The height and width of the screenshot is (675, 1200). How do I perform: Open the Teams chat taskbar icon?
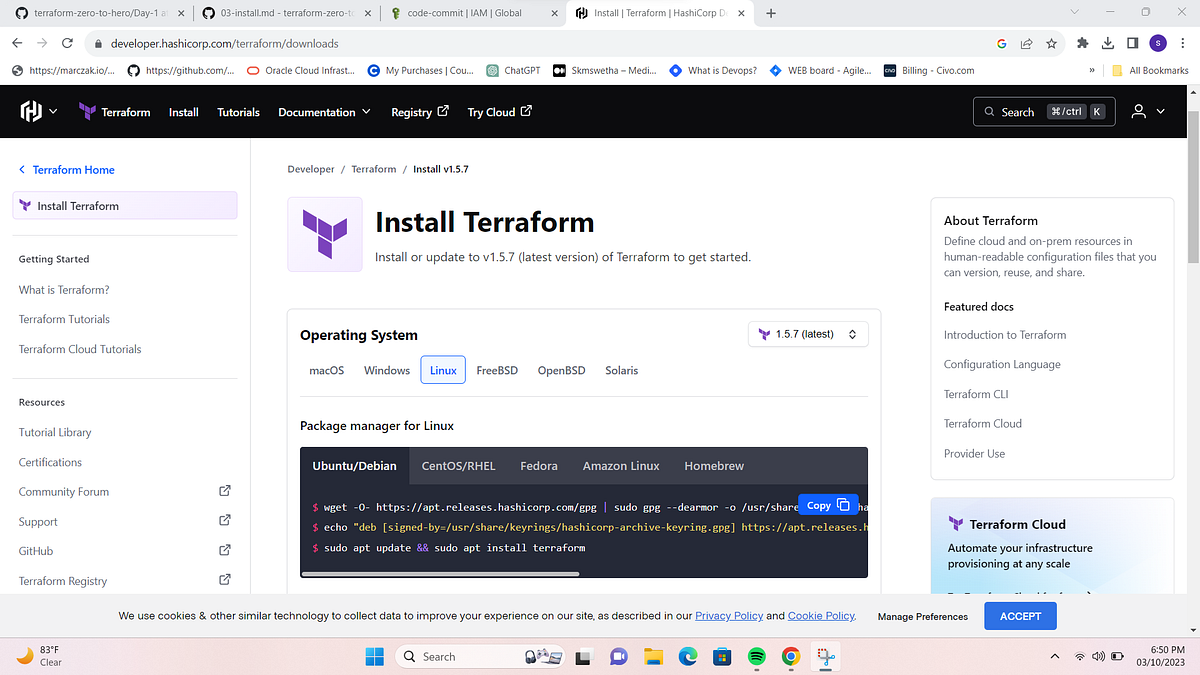[618, 657]
